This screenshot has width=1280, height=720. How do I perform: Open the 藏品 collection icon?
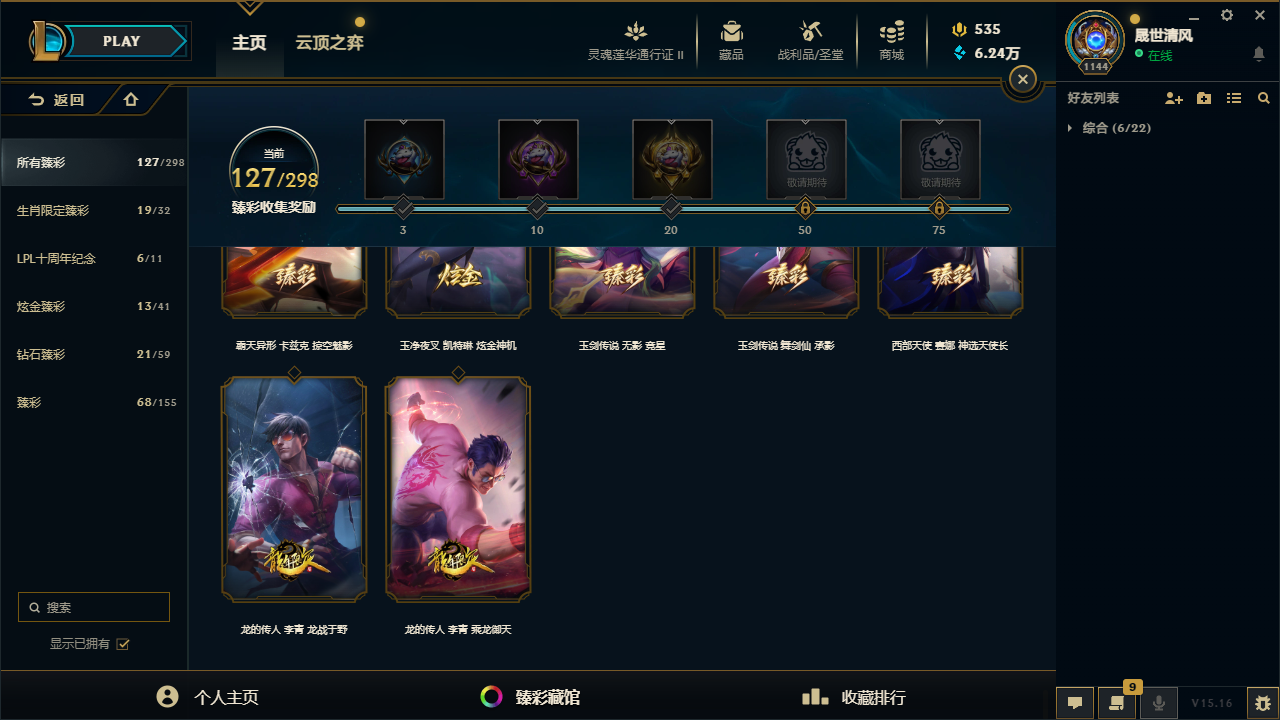pos(731,31)
